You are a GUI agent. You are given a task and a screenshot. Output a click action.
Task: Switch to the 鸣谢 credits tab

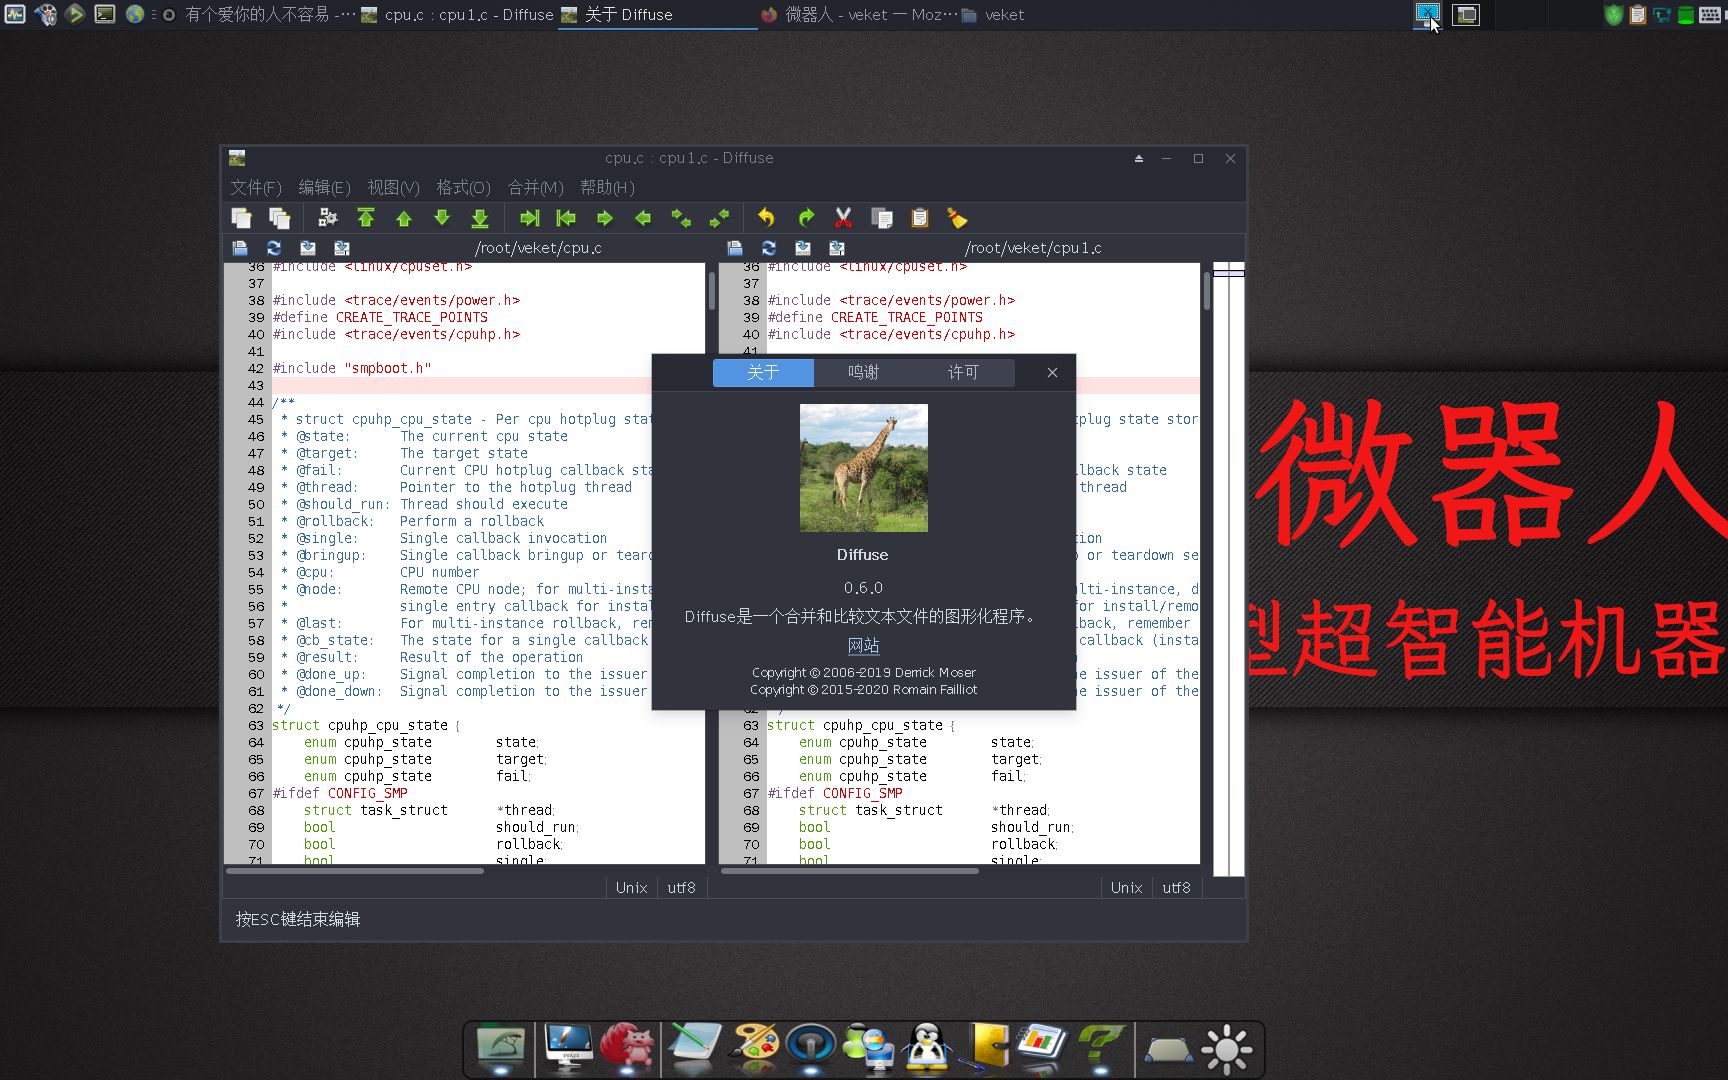863,372
